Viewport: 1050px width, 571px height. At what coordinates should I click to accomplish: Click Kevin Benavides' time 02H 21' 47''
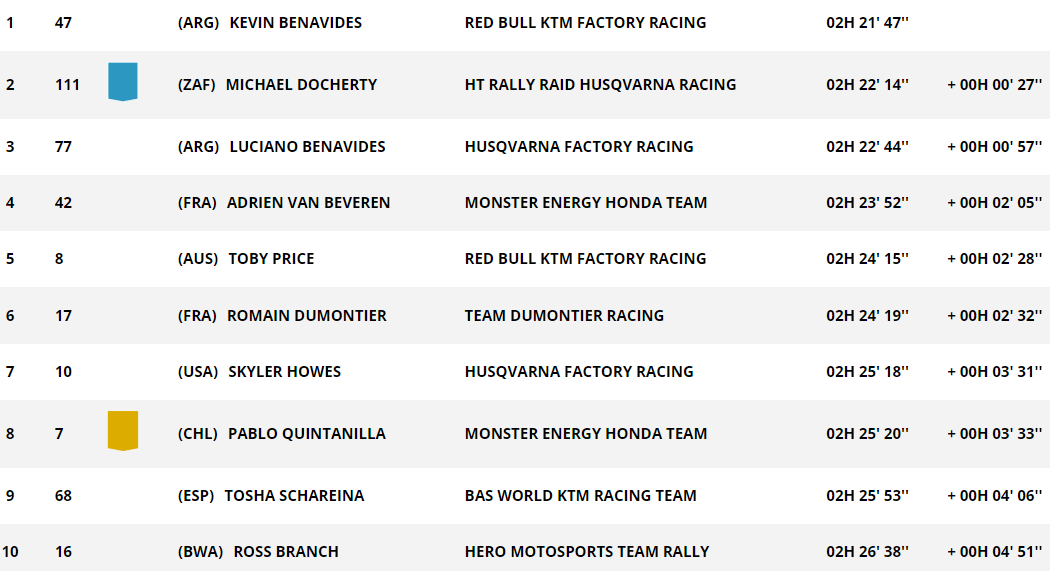pos(867,23)
